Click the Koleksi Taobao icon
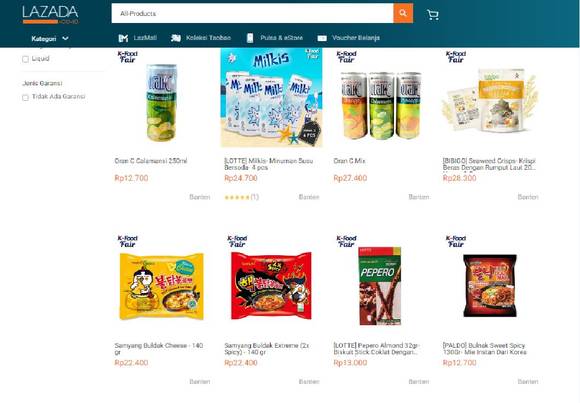The width and height of the screenshot is (580, 403). tap(176, 38)
